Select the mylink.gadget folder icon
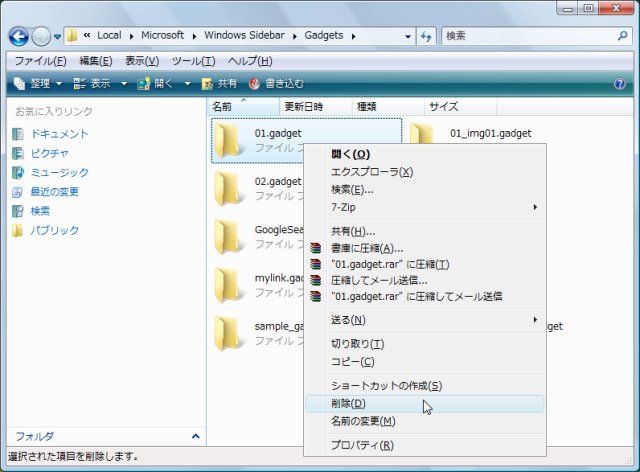The width and height of the screenshot is (640, 472). pyautogui.click(x=227, y=285)
